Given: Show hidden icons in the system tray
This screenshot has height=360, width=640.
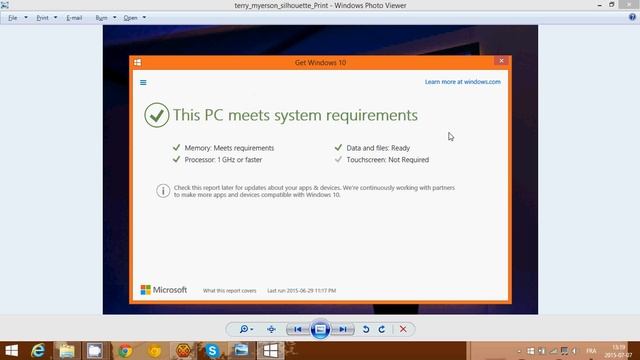Looking at the screenshot, I should coord(519,351).
